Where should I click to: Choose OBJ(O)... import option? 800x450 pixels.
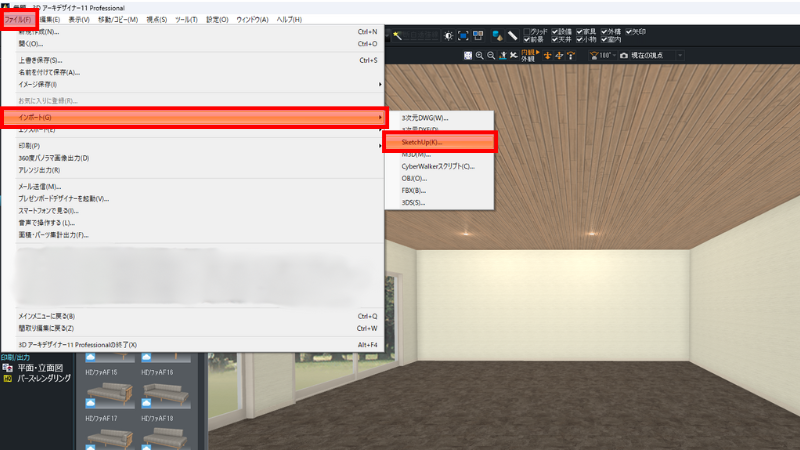[x=439, y=179]
